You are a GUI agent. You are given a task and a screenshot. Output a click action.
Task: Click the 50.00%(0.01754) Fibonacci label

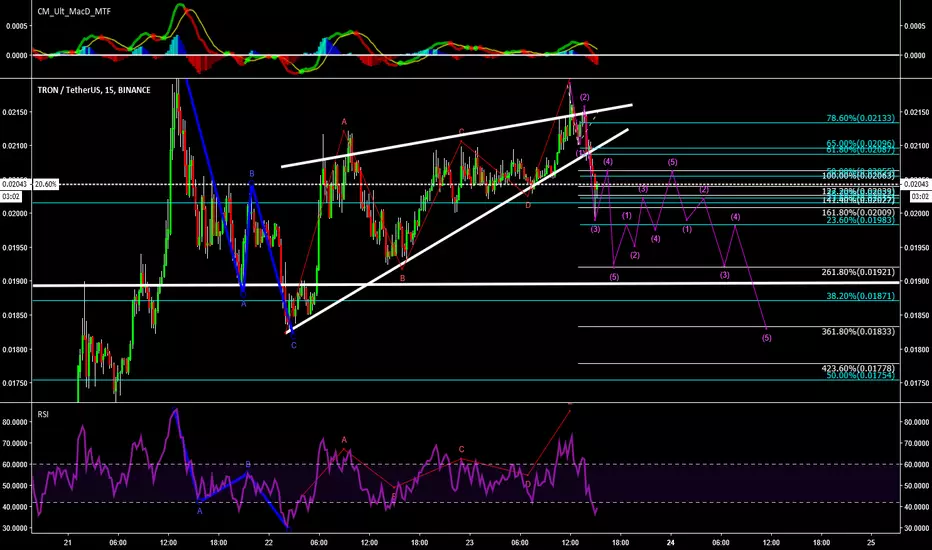click(860, 375)
